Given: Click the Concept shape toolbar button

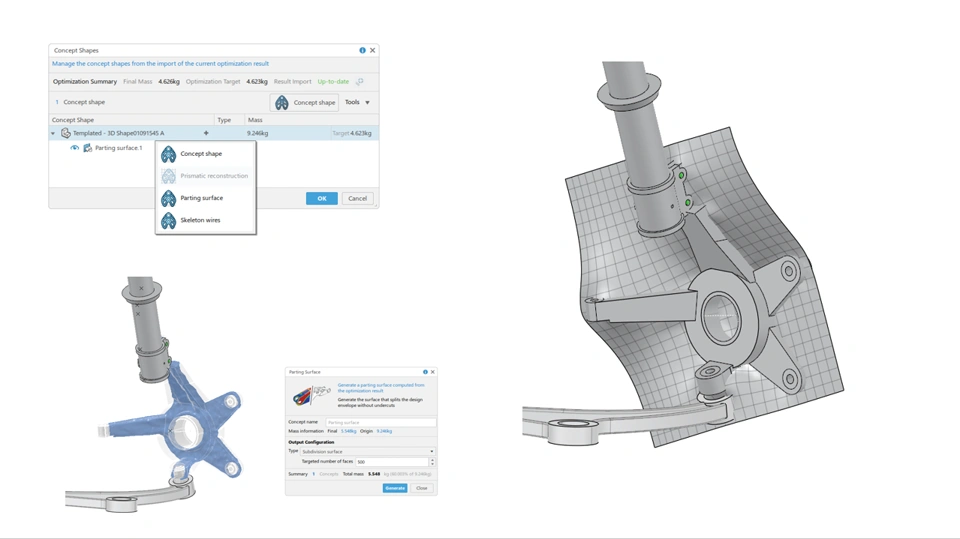Looking at the screenshot, I should click(304, 102).
